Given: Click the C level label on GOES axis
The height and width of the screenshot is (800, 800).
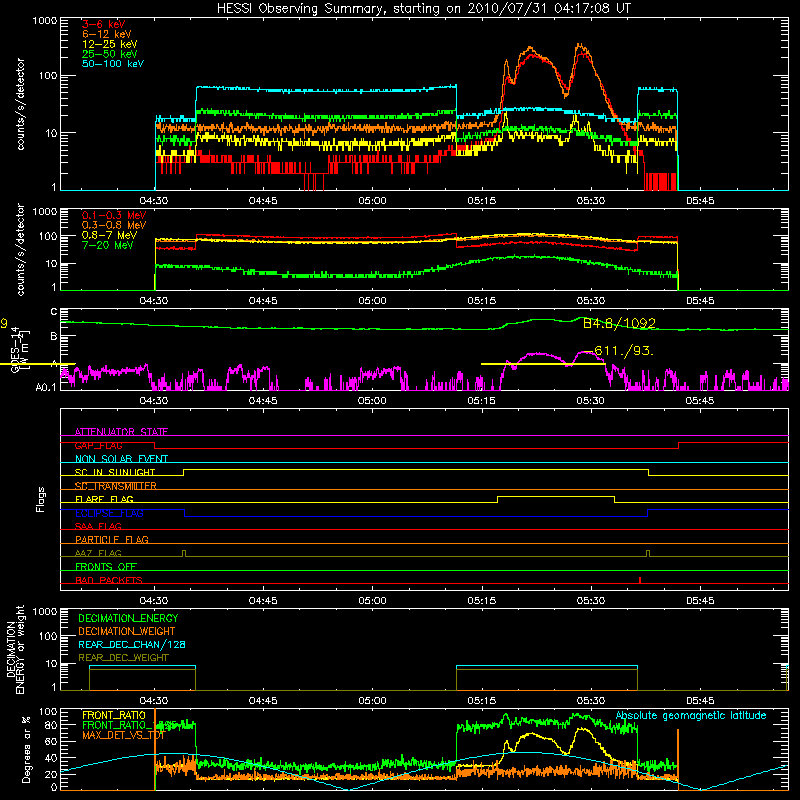Looking at the screenshot, I should 54,312.
